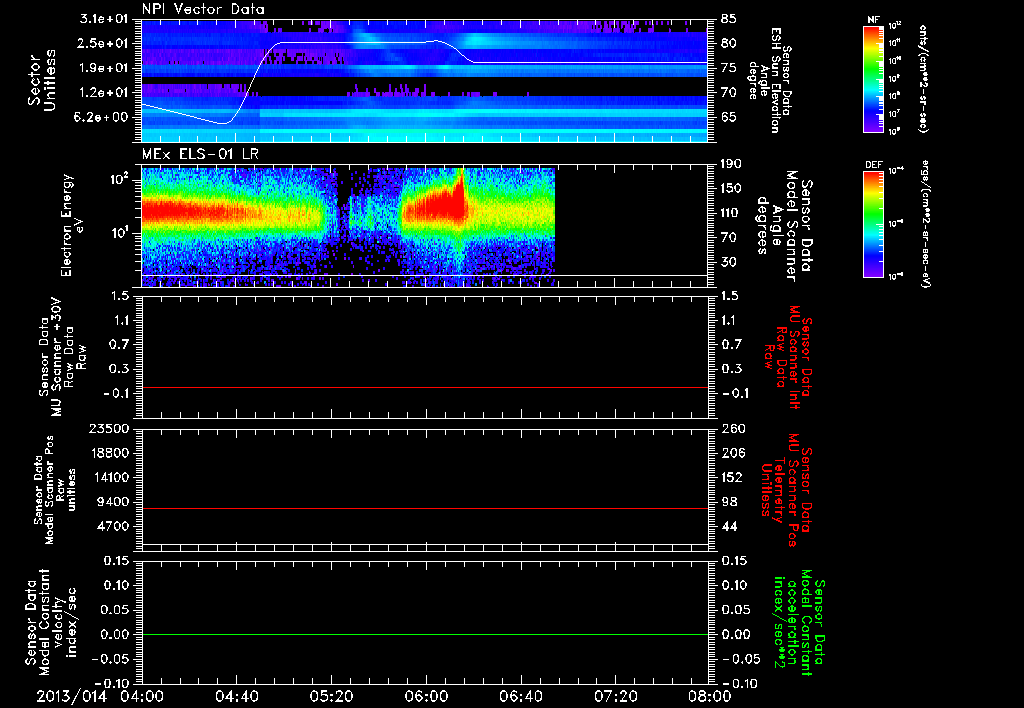The height and width of the screenshot is (708, 1024).
Task: Click the red "MU Scanner Inh Raw Data" title
Action: [788, 357]
